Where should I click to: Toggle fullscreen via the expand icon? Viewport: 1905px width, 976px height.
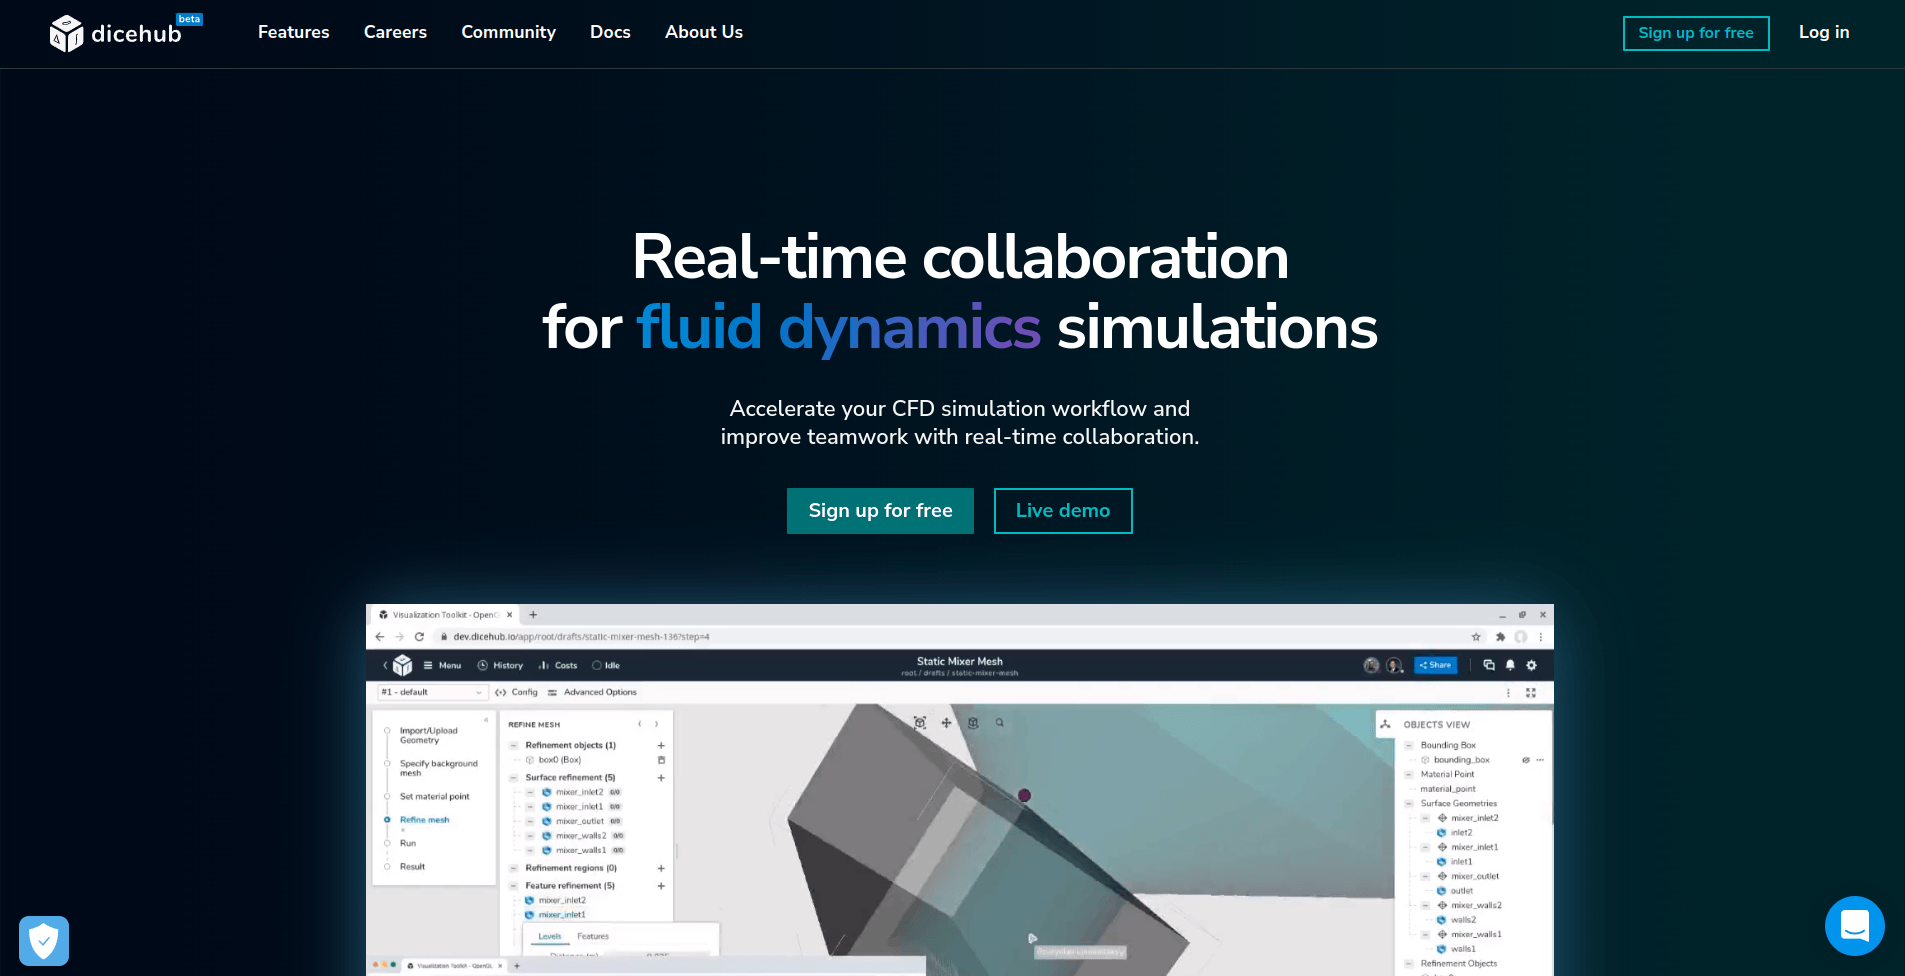tap(1531, 692)
